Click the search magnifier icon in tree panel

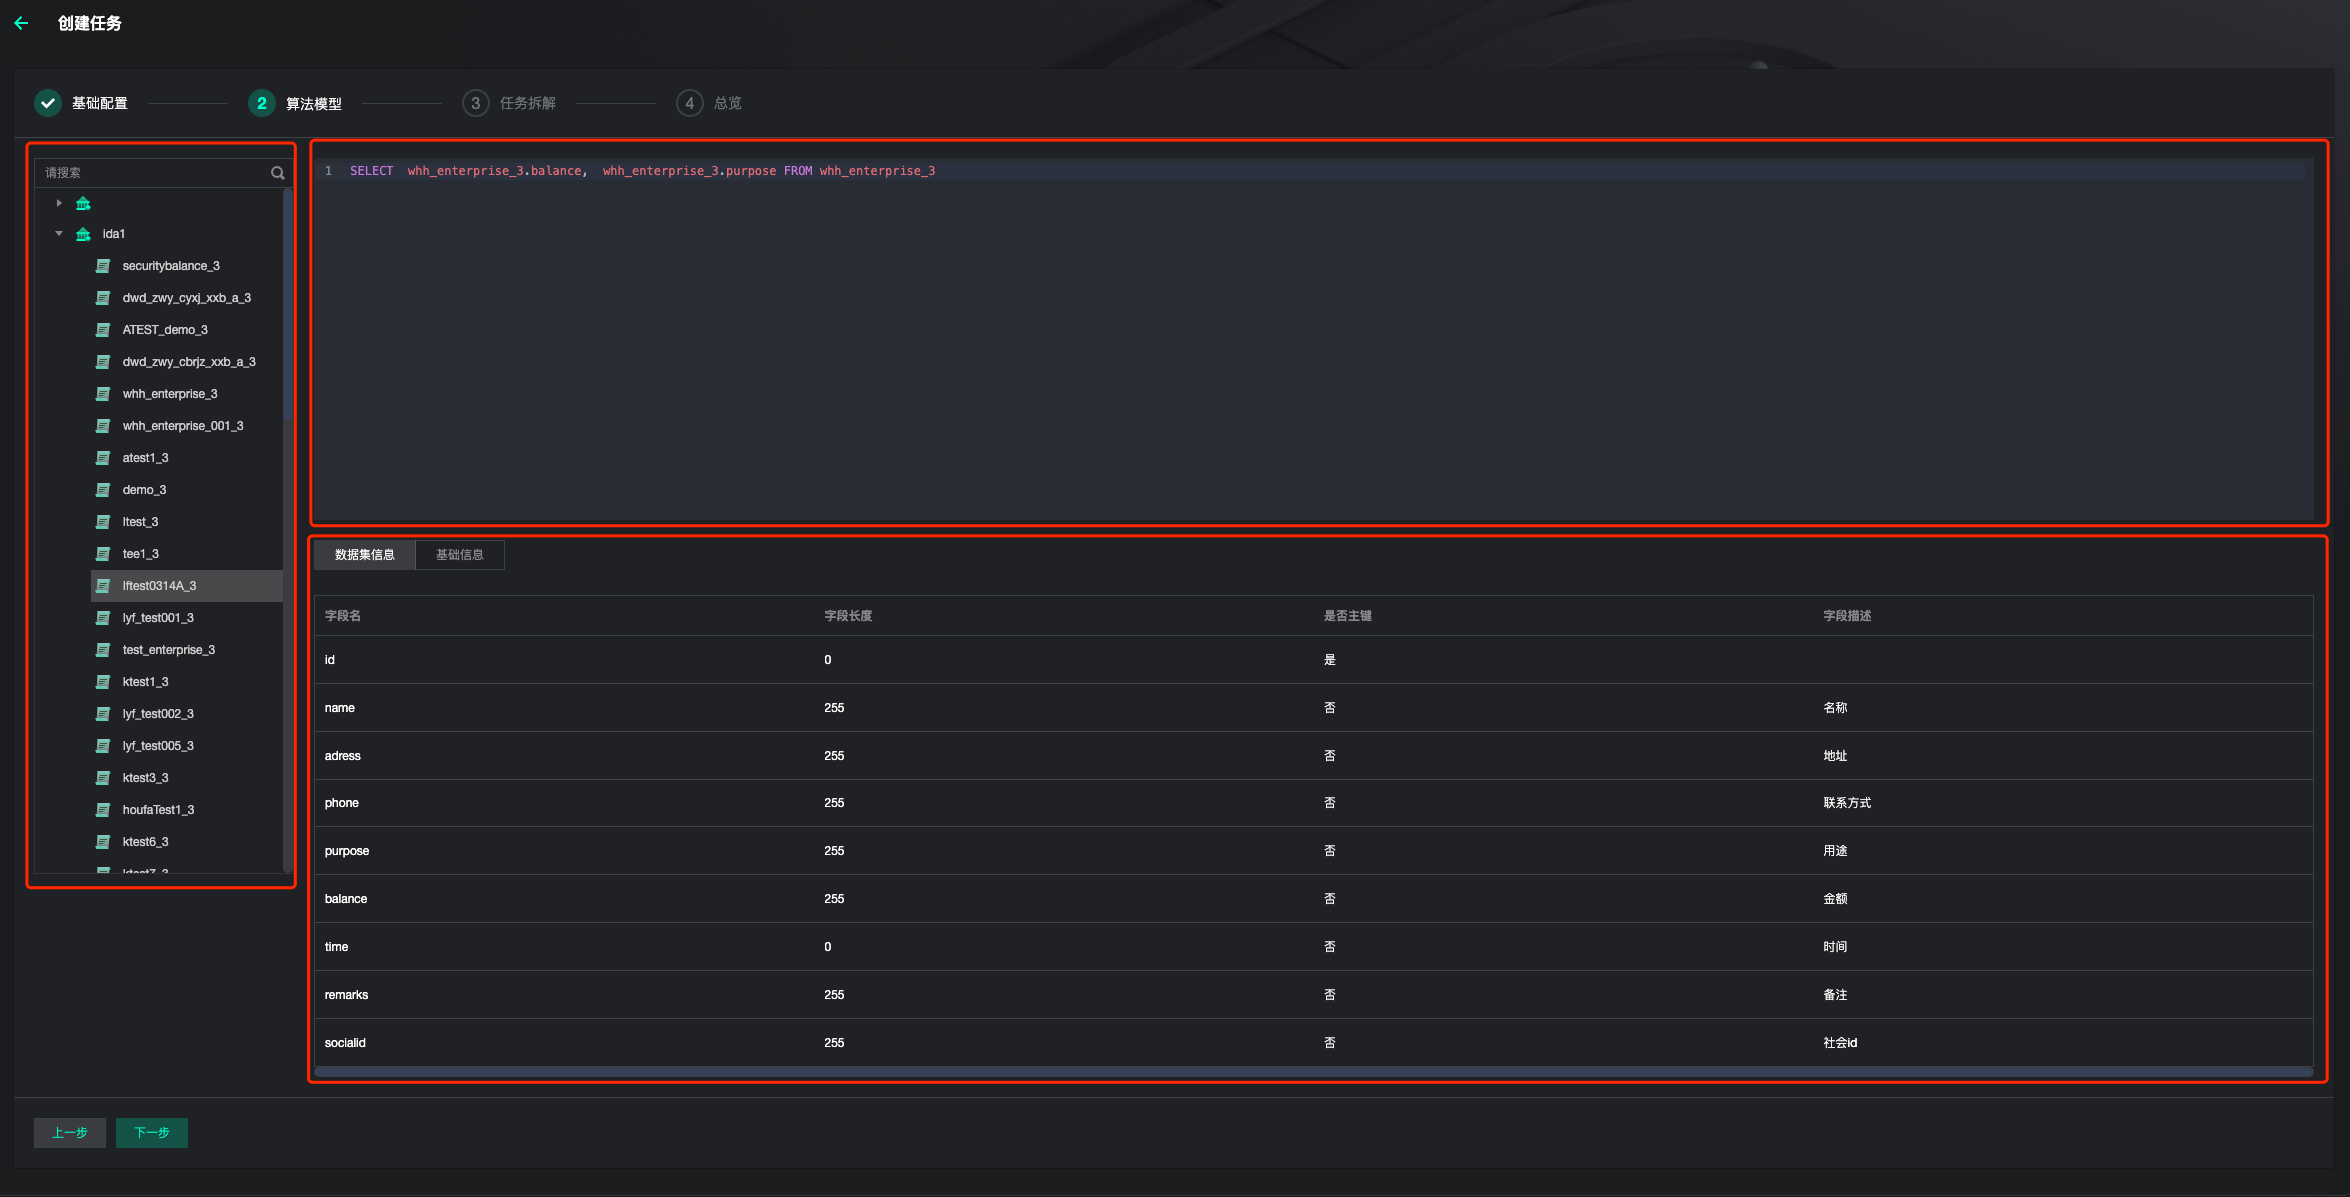point(277,173)
